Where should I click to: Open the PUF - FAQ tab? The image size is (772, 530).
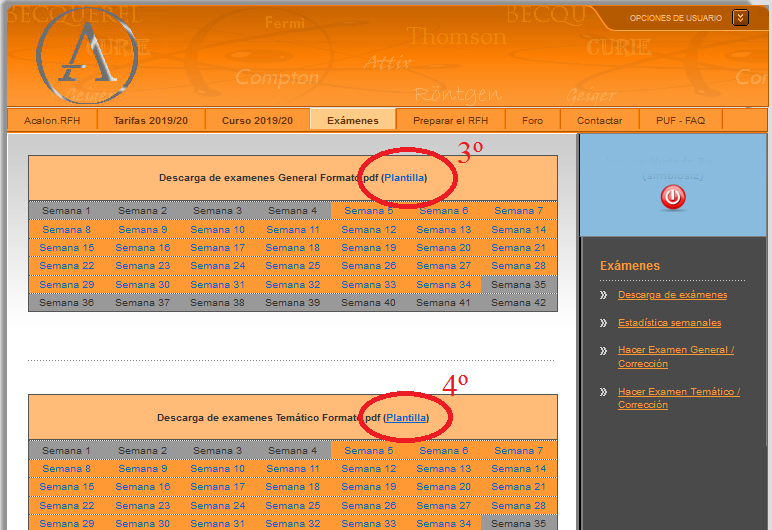point(680,120)
